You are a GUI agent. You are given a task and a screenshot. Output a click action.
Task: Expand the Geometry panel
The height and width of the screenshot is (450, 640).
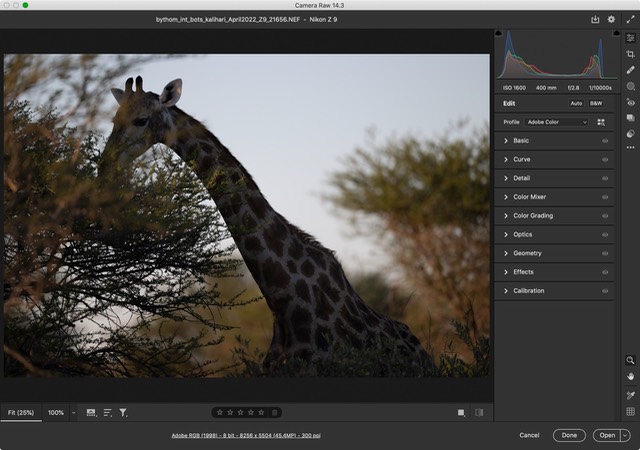[x=526, y=253]
